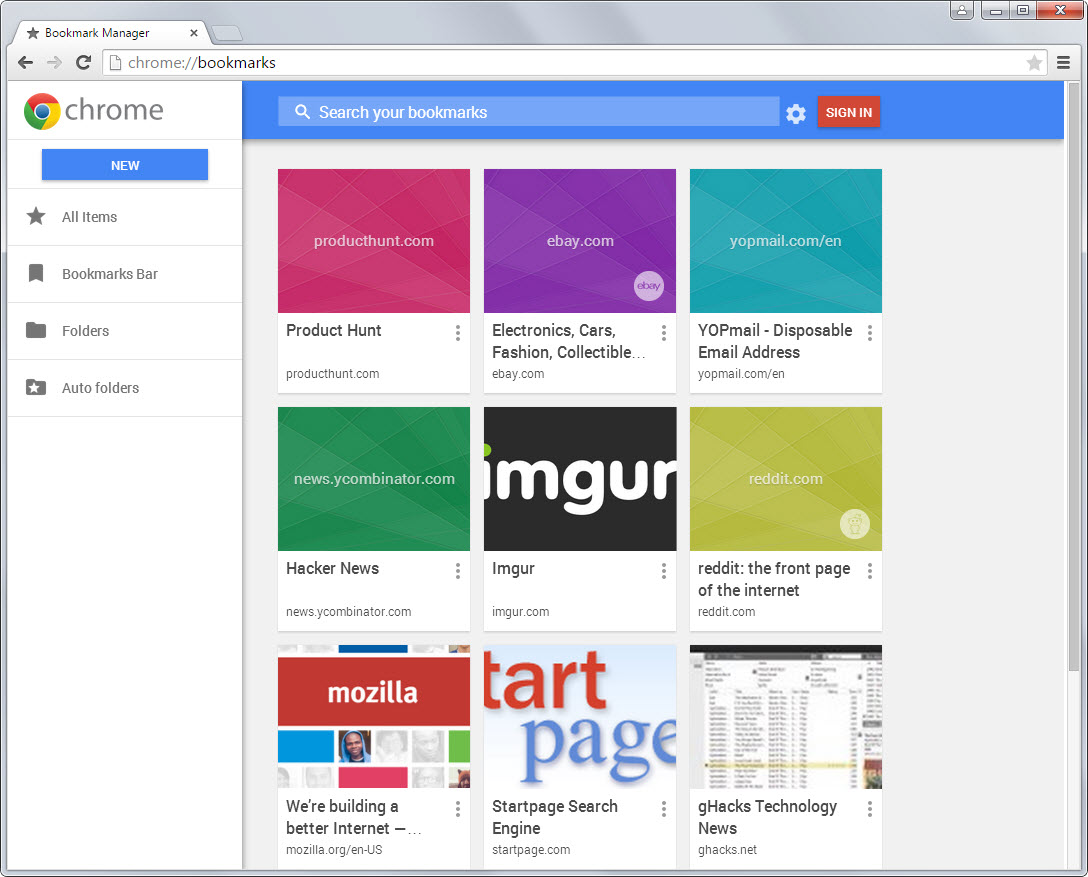1088x877 pixels.
Task: Open the Startpage Search Engine title link
Action: click(554, 817)
